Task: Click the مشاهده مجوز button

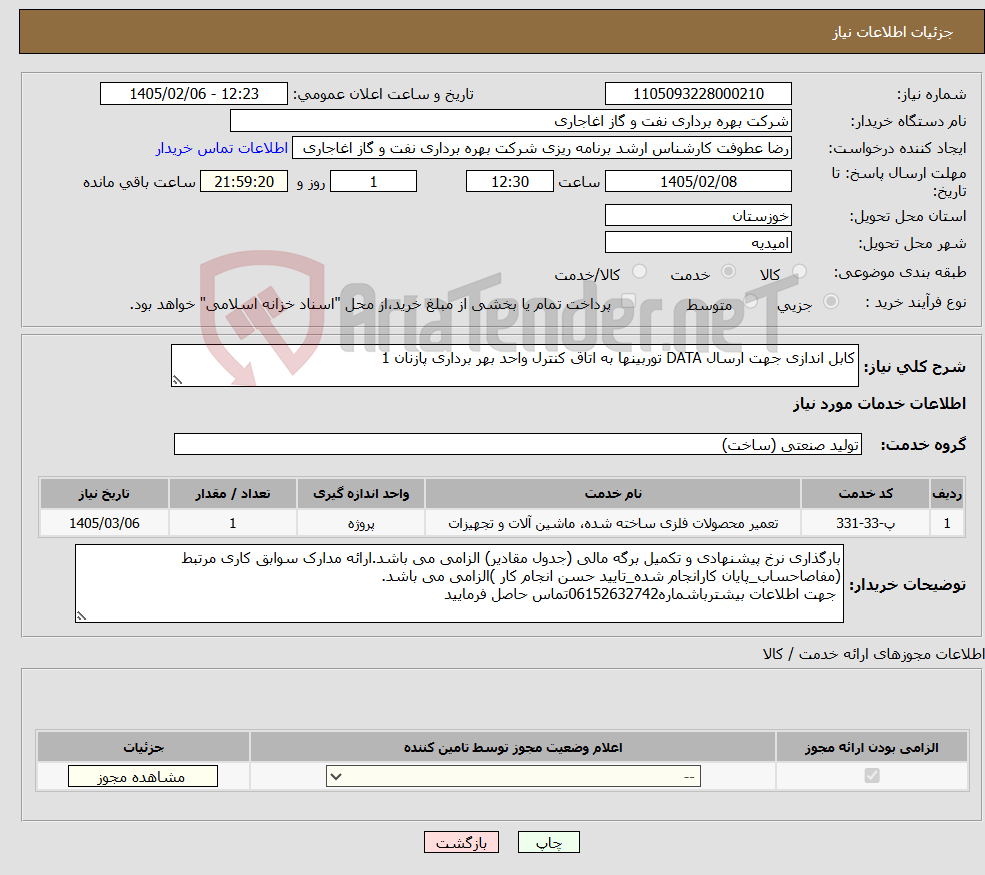Action: coord(143,776)
